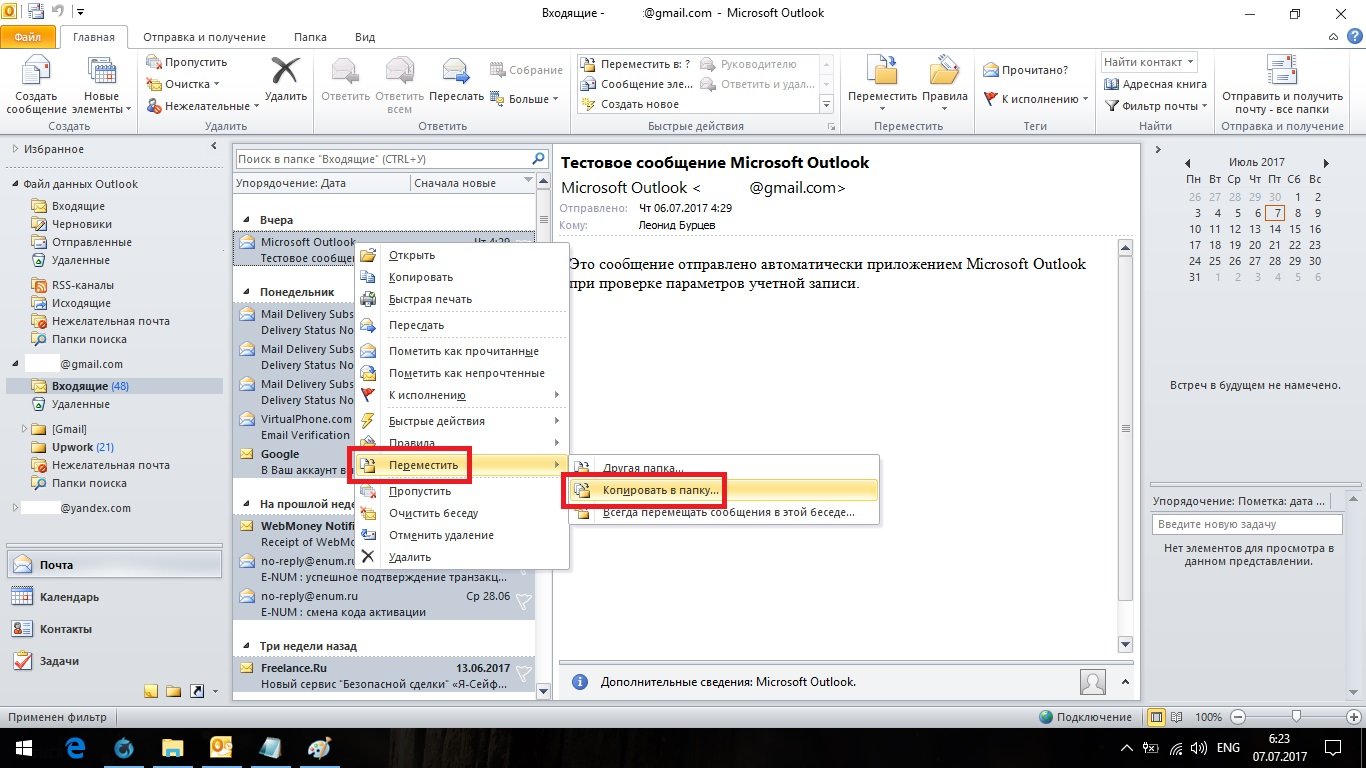Click the Paint taskbar icon
Viewport: 1366px width, 768px height.
click(x=318, y=748)
